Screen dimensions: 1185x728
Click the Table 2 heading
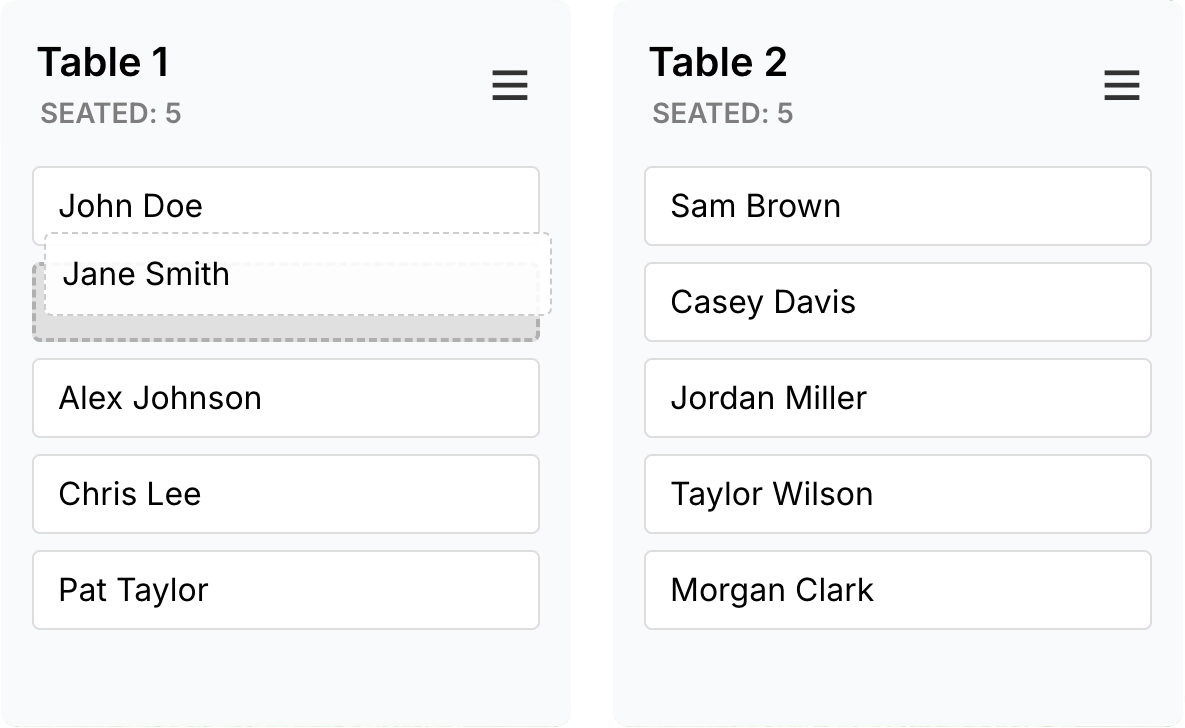coord(719,62)
